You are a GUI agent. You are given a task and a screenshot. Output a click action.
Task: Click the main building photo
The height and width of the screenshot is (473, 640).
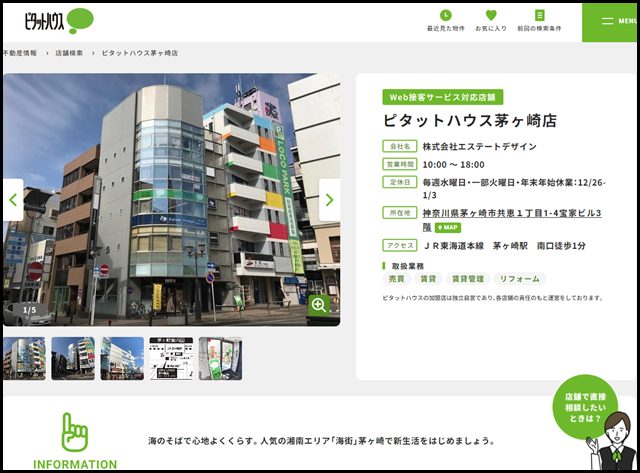pos(171,200)
